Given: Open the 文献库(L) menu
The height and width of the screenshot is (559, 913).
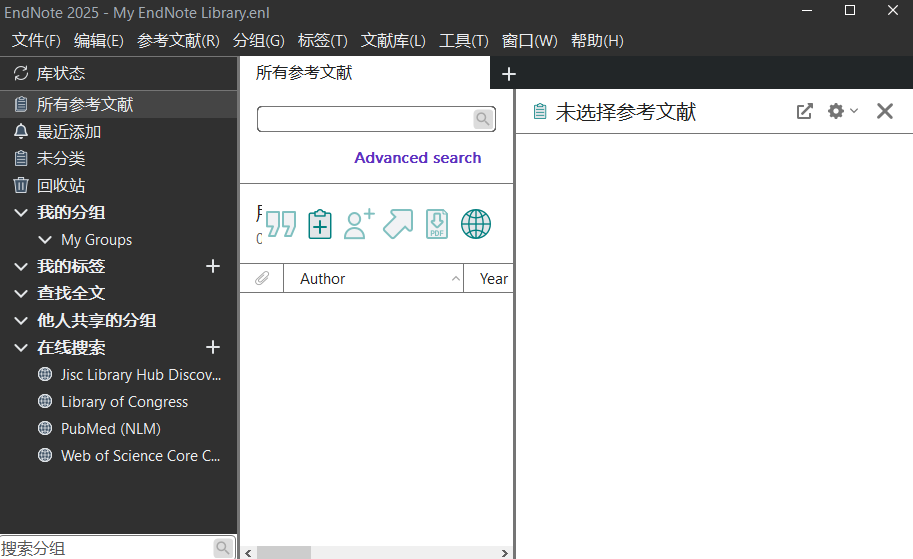Looking at the screenshot, I should [x=393, y=41].
